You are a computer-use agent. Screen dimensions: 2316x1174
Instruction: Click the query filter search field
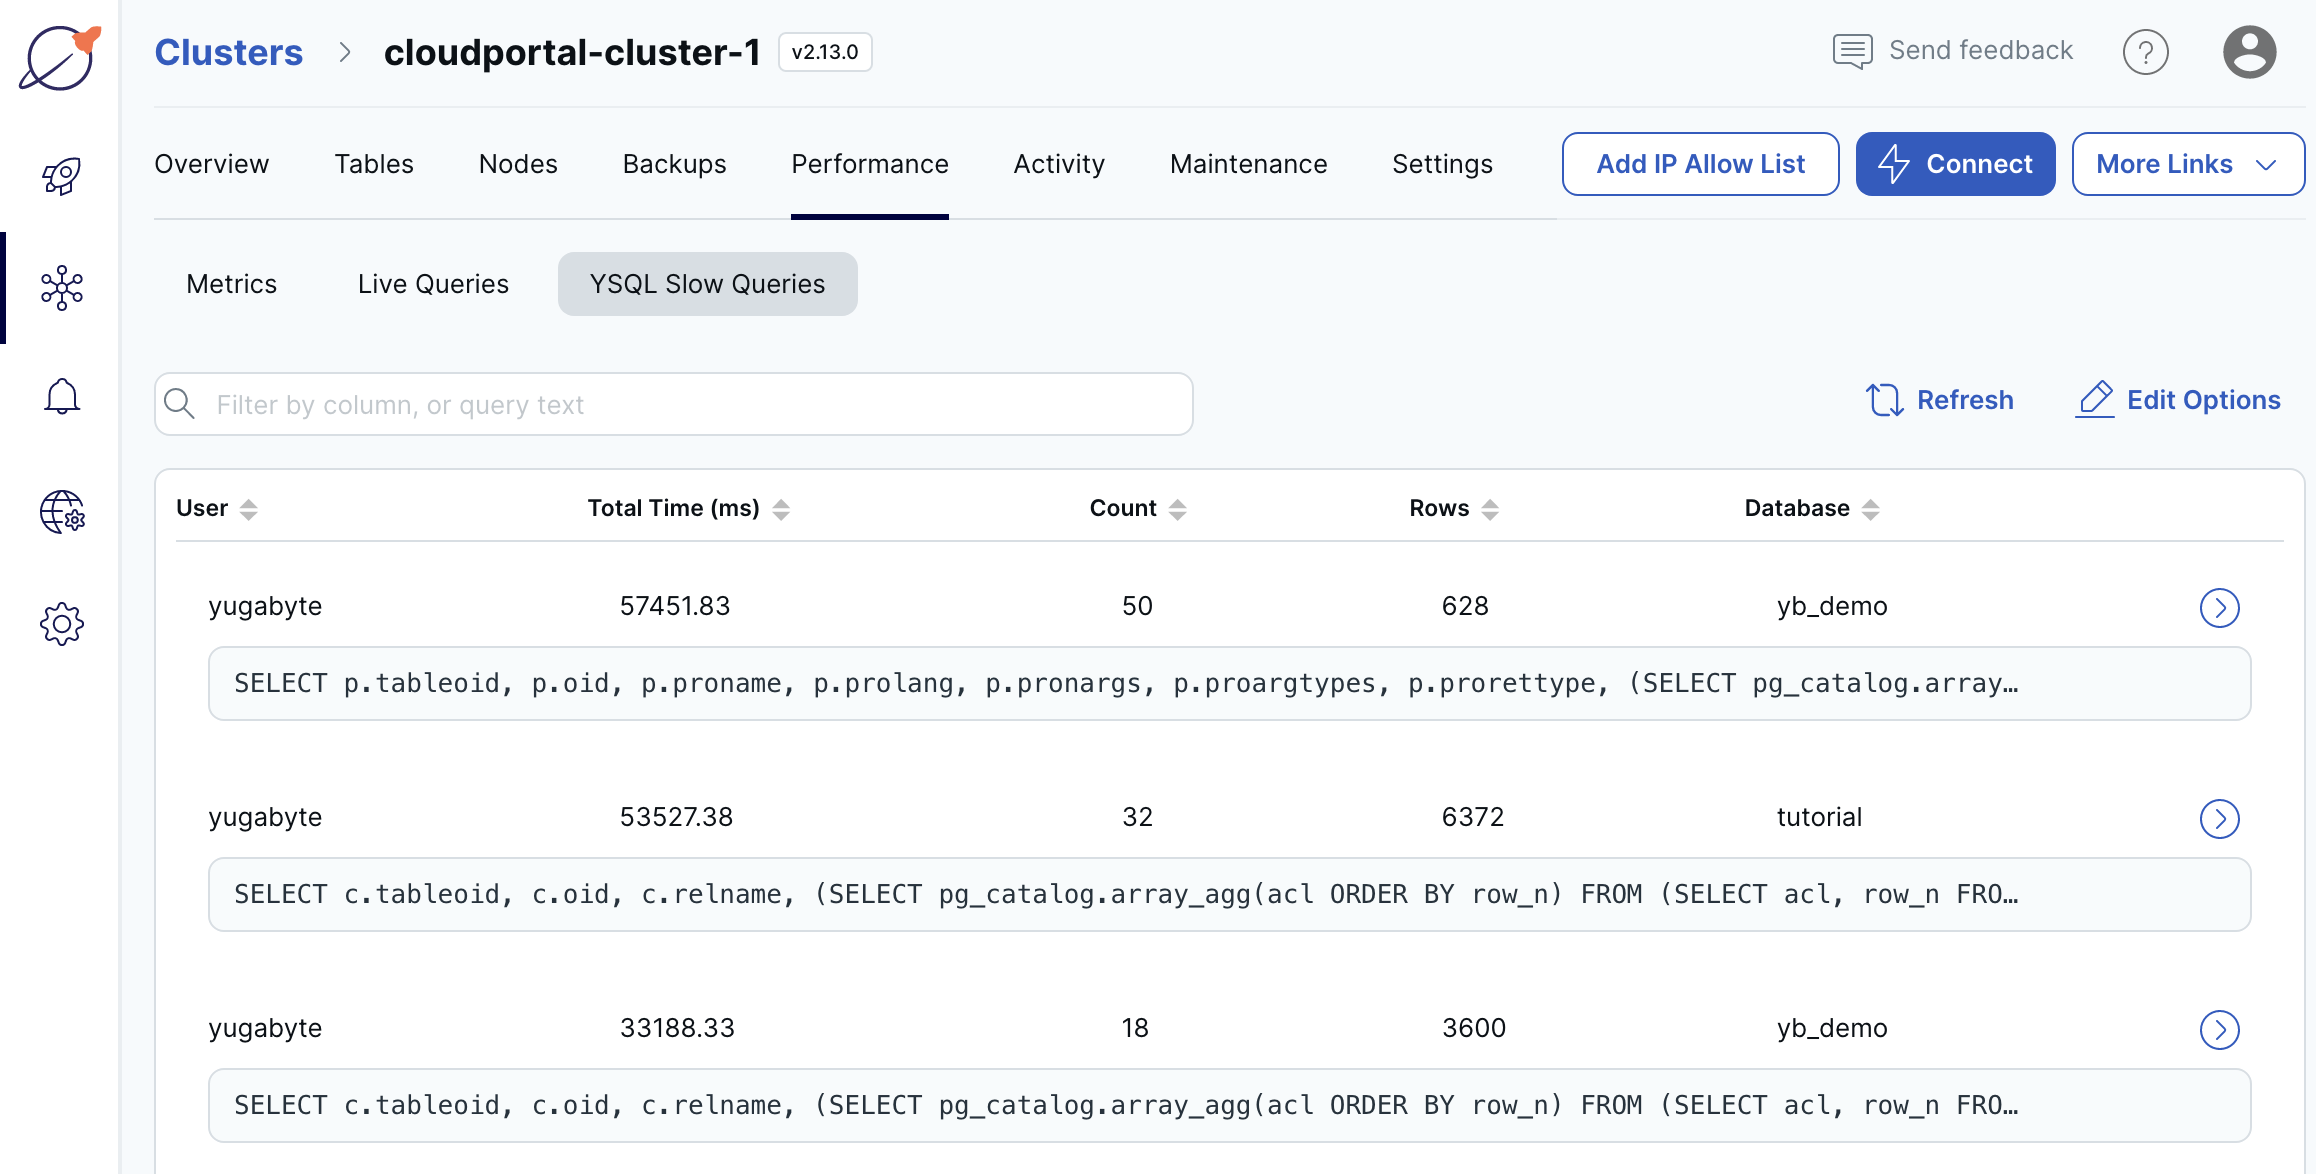tap(673, 404)
